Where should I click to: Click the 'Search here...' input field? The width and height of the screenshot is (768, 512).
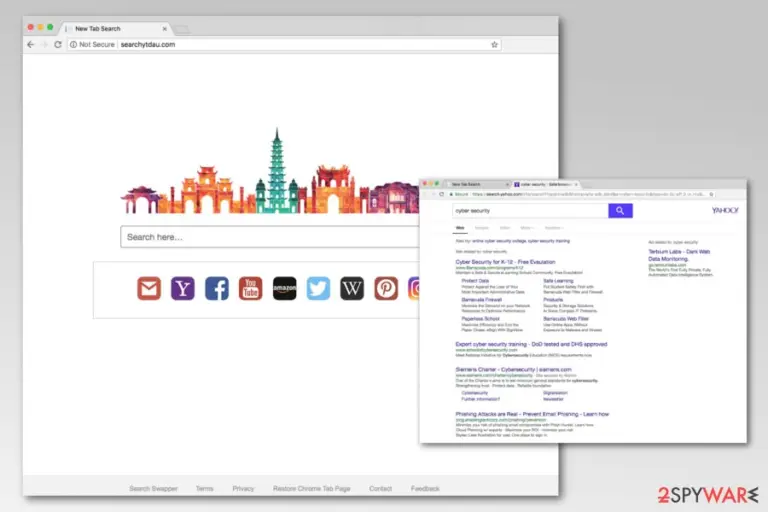point(270,237)
